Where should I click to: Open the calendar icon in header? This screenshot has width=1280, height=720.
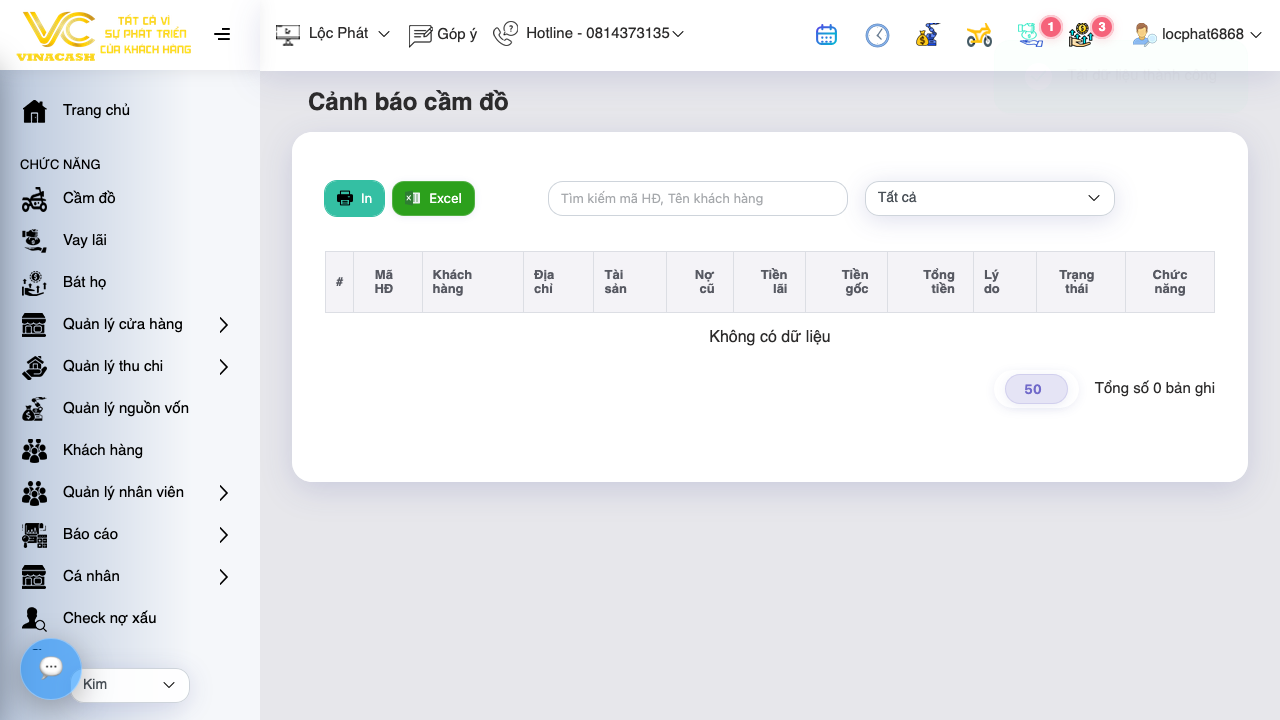tap(826, 35)
